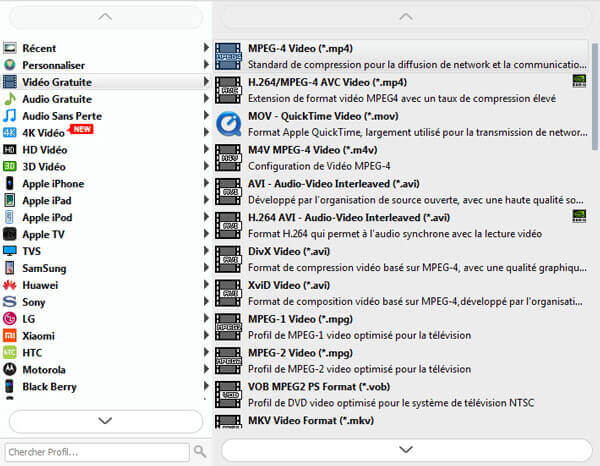The image size is (600, 466).
Task: Click the Black Berry phone icon
Action: 10,386
